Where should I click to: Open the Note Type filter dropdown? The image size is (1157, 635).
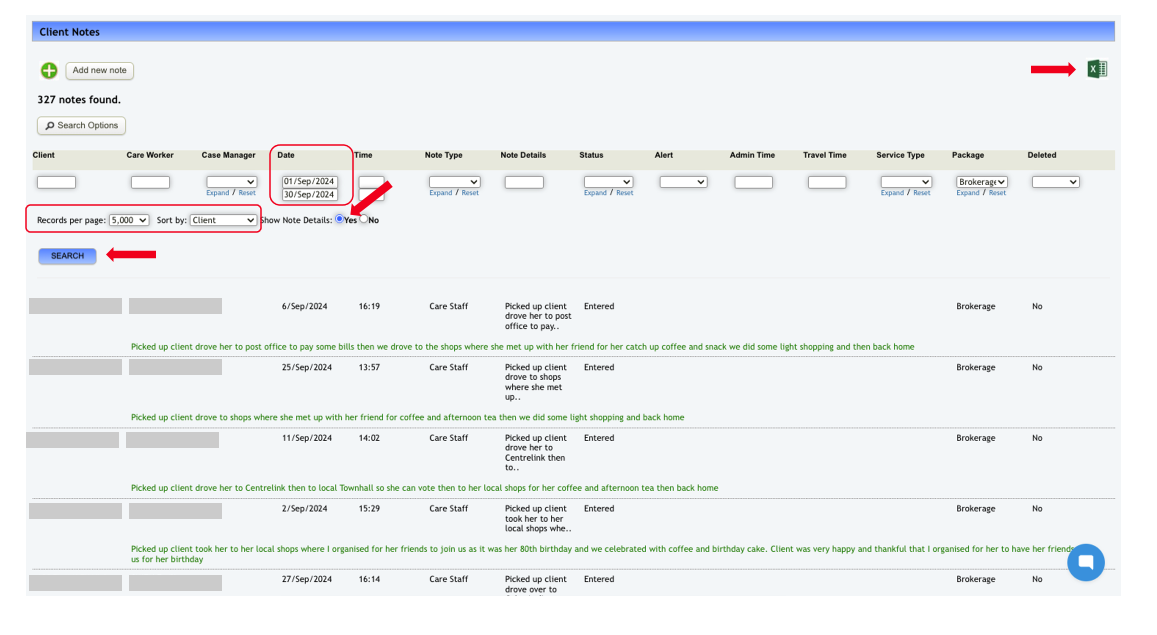454,182
